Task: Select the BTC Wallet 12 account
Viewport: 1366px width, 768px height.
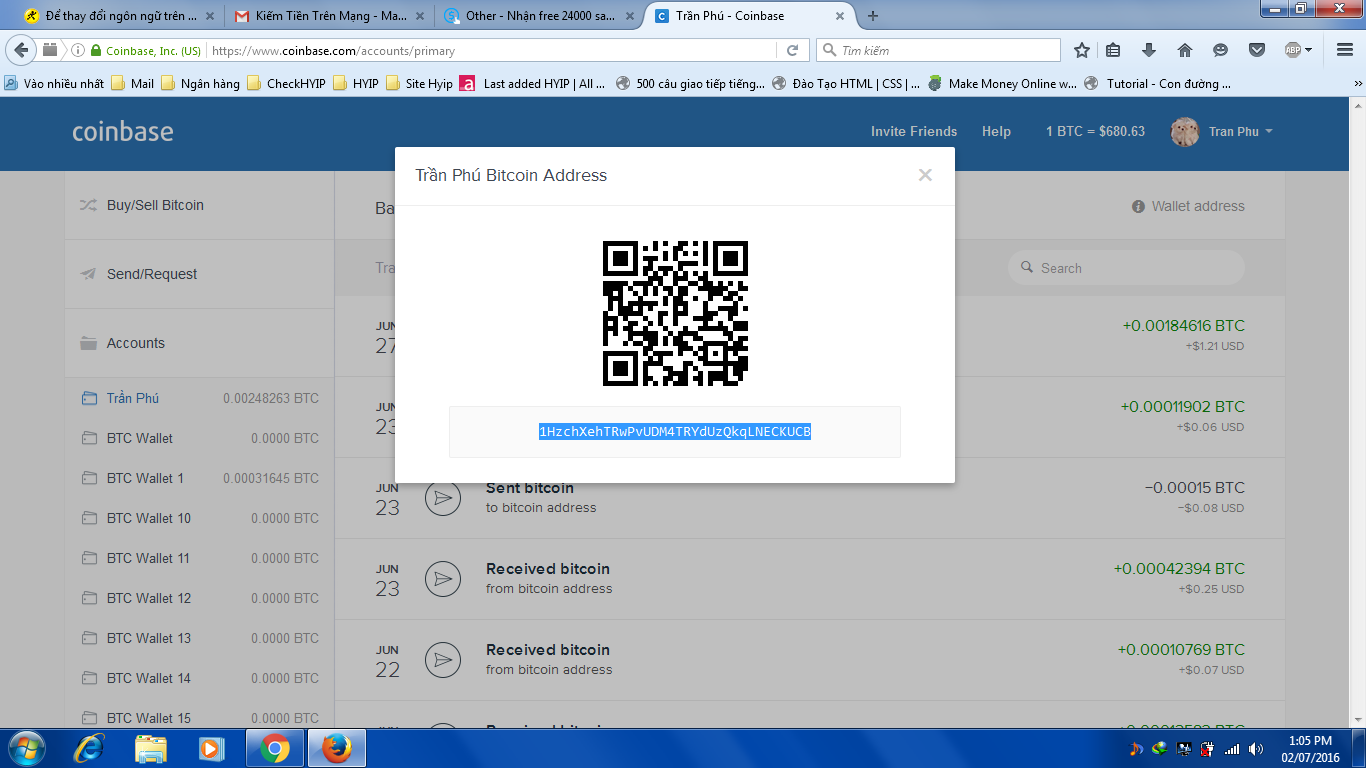Action: (x=200, y=598)
